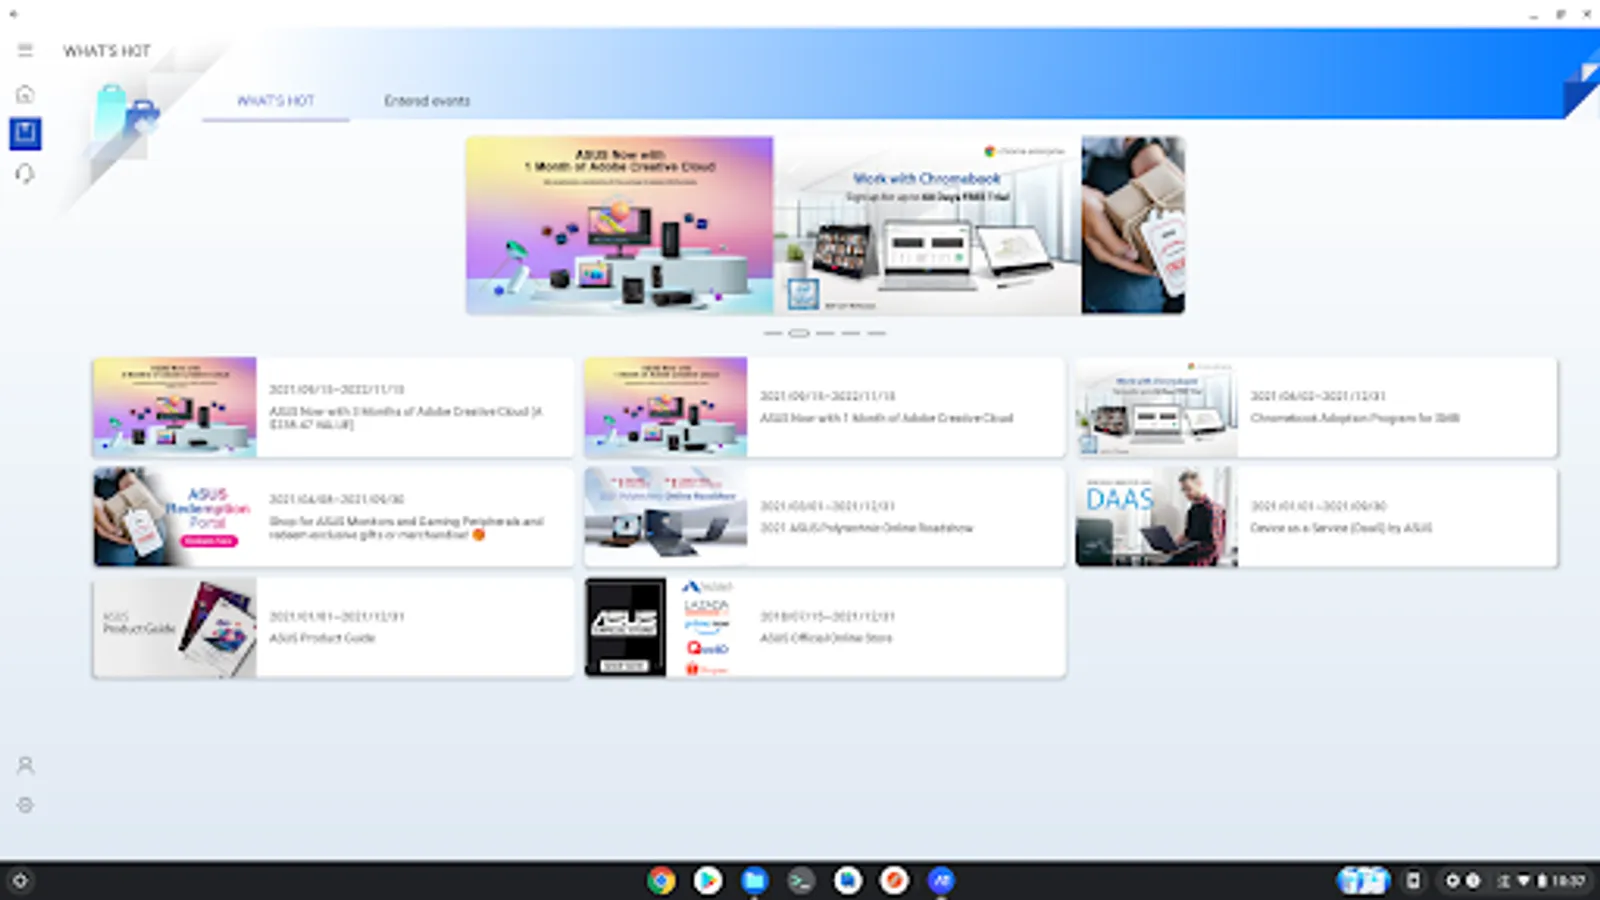Open the ASUS Official Online Store card
The image size is (1600, 900).
tap(825, 628)
